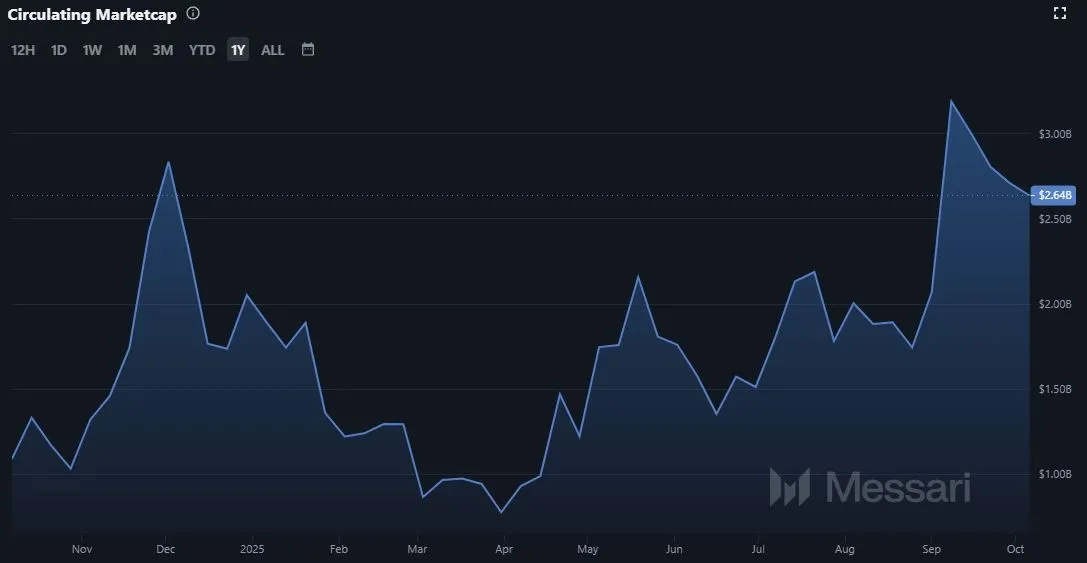Click the September peak on the chart line

(950, 101)
